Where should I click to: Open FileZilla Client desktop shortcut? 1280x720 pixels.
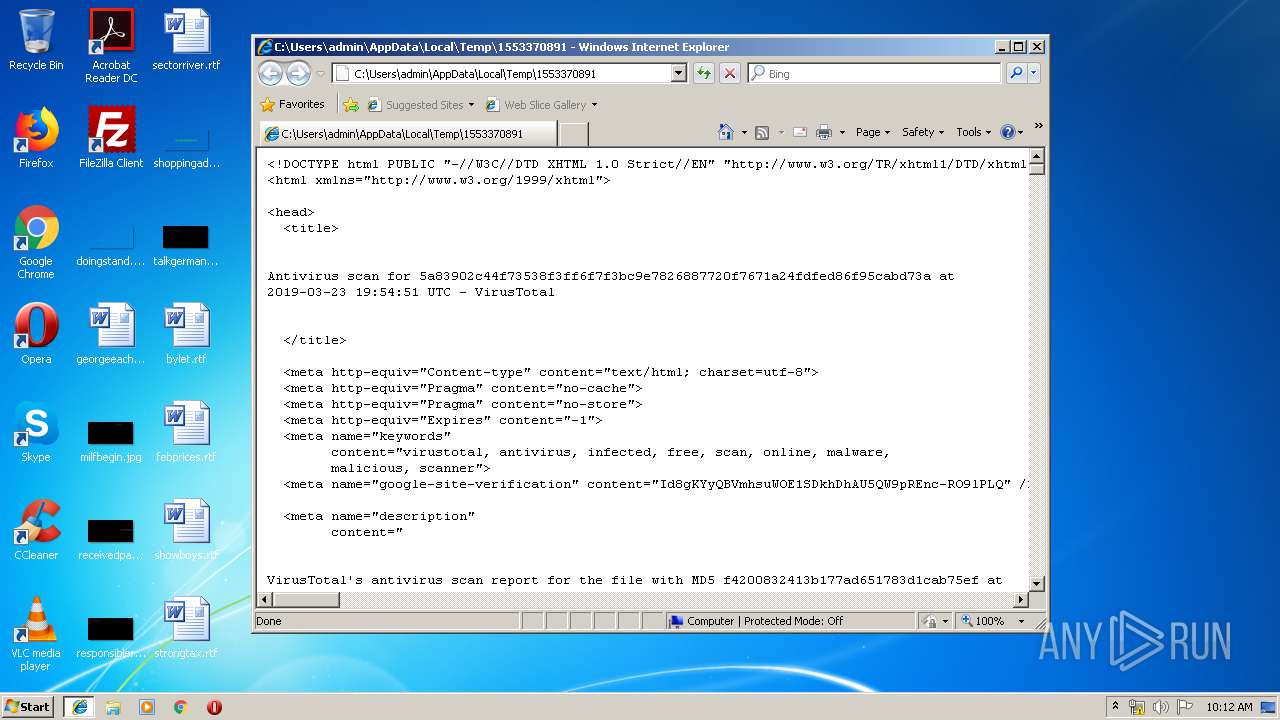point(111,138)
